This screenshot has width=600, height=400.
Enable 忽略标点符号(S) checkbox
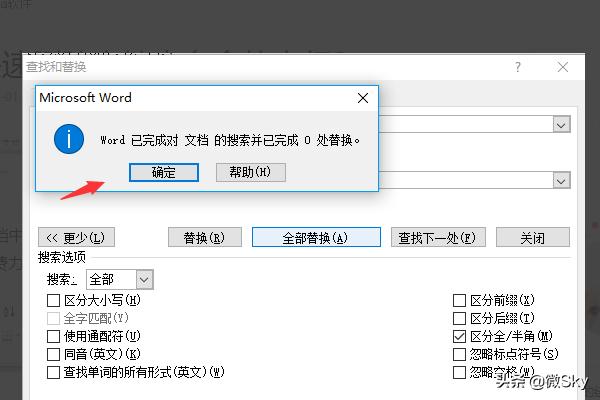(460, 354)
